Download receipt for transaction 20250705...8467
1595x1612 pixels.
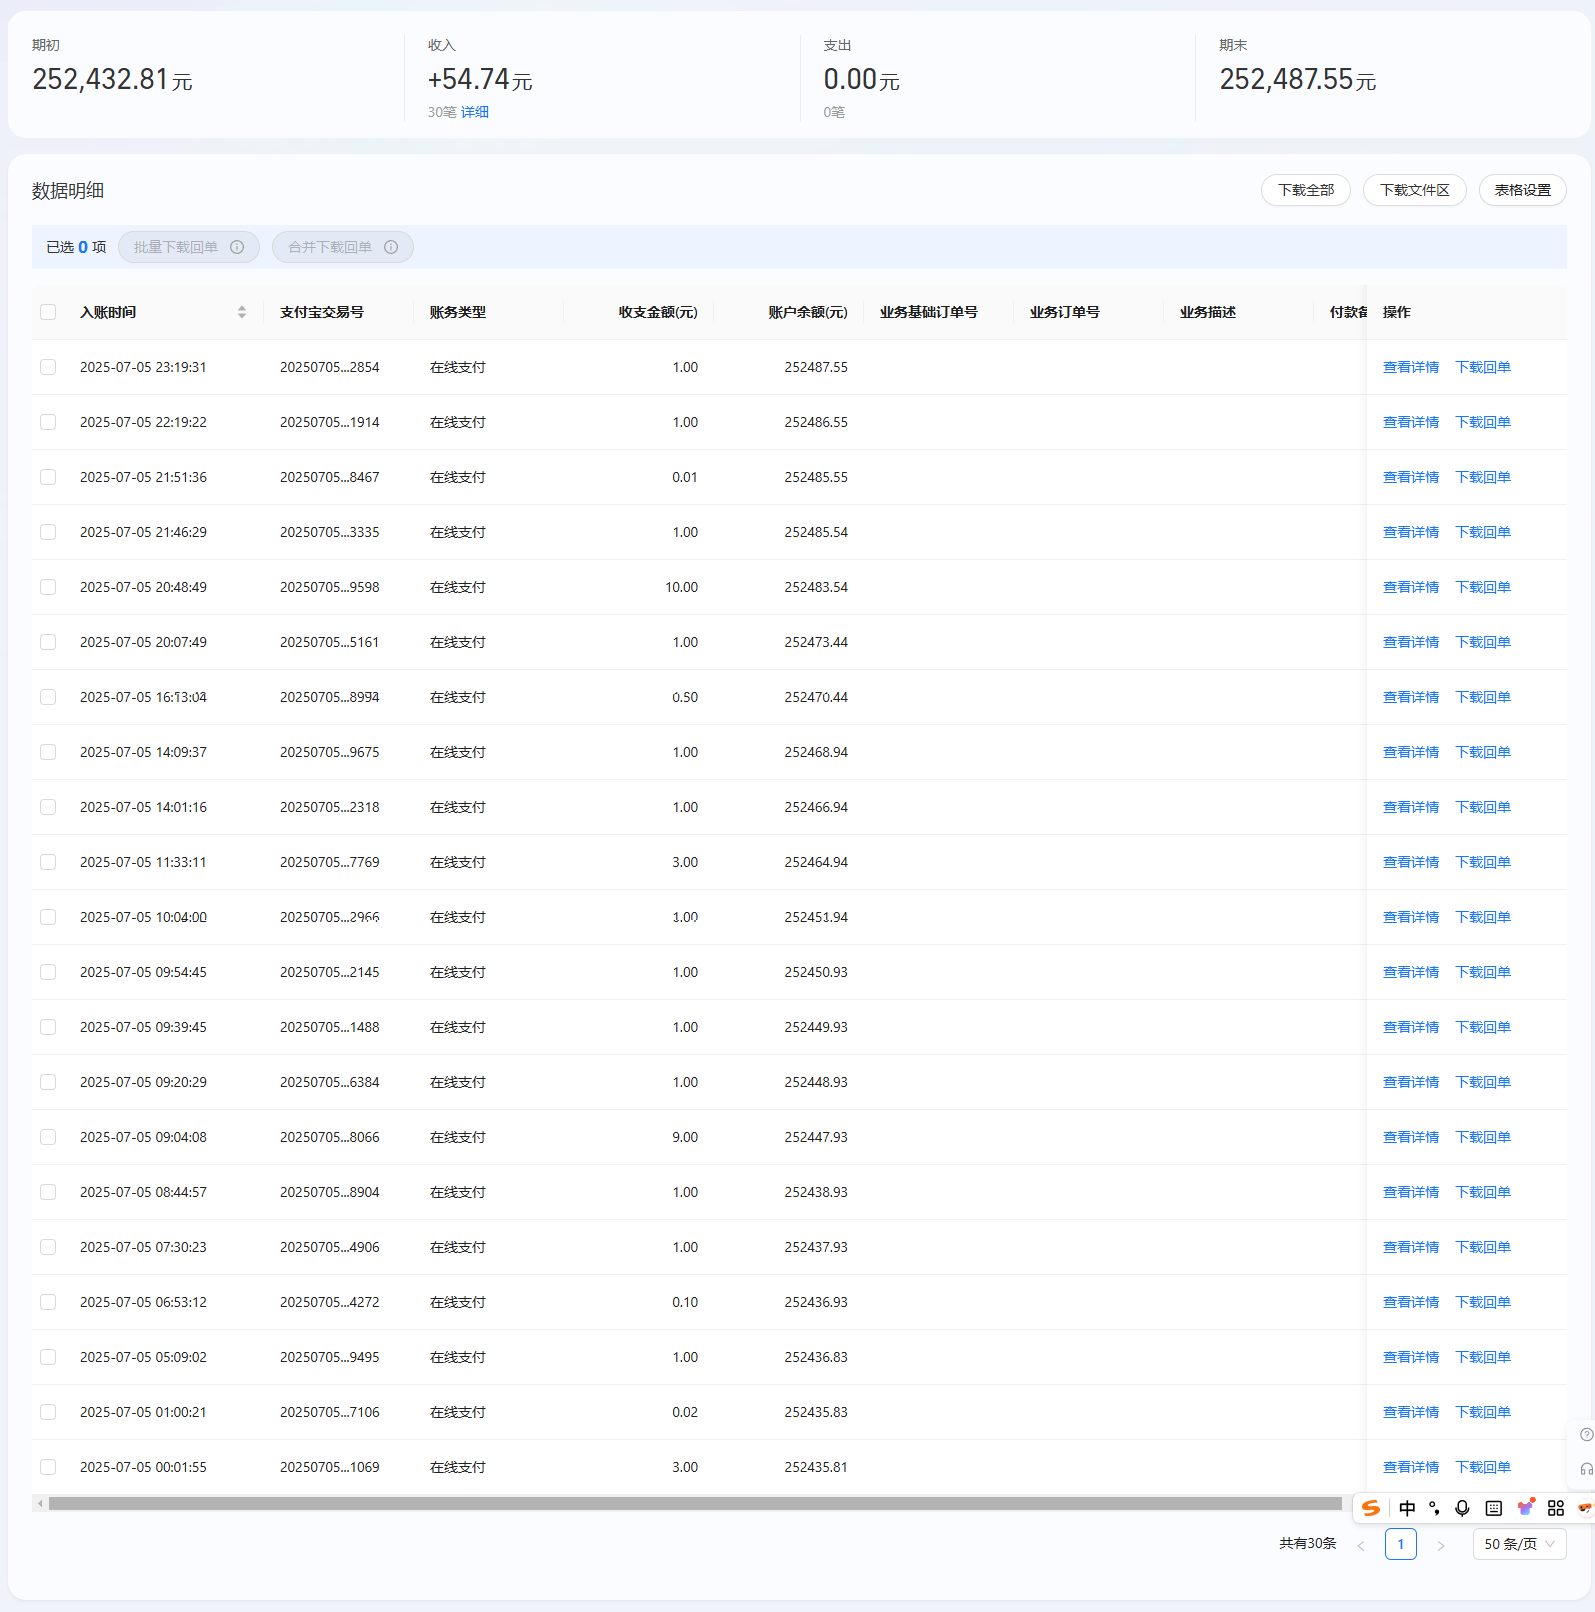point(1483,477)
